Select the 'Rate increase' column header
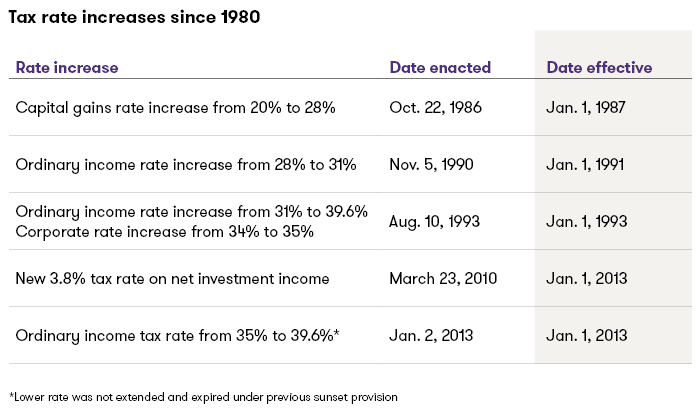 tap(67, 68)
